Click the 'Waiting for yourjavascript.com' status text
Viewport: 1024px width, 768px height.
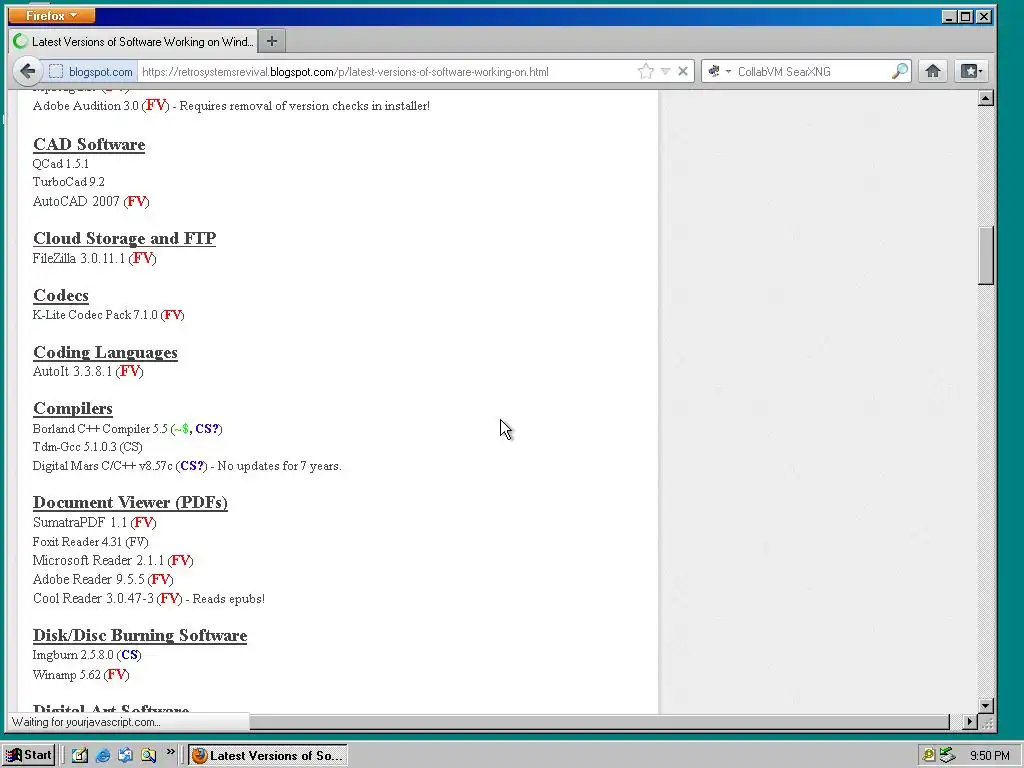coord(86,722)
